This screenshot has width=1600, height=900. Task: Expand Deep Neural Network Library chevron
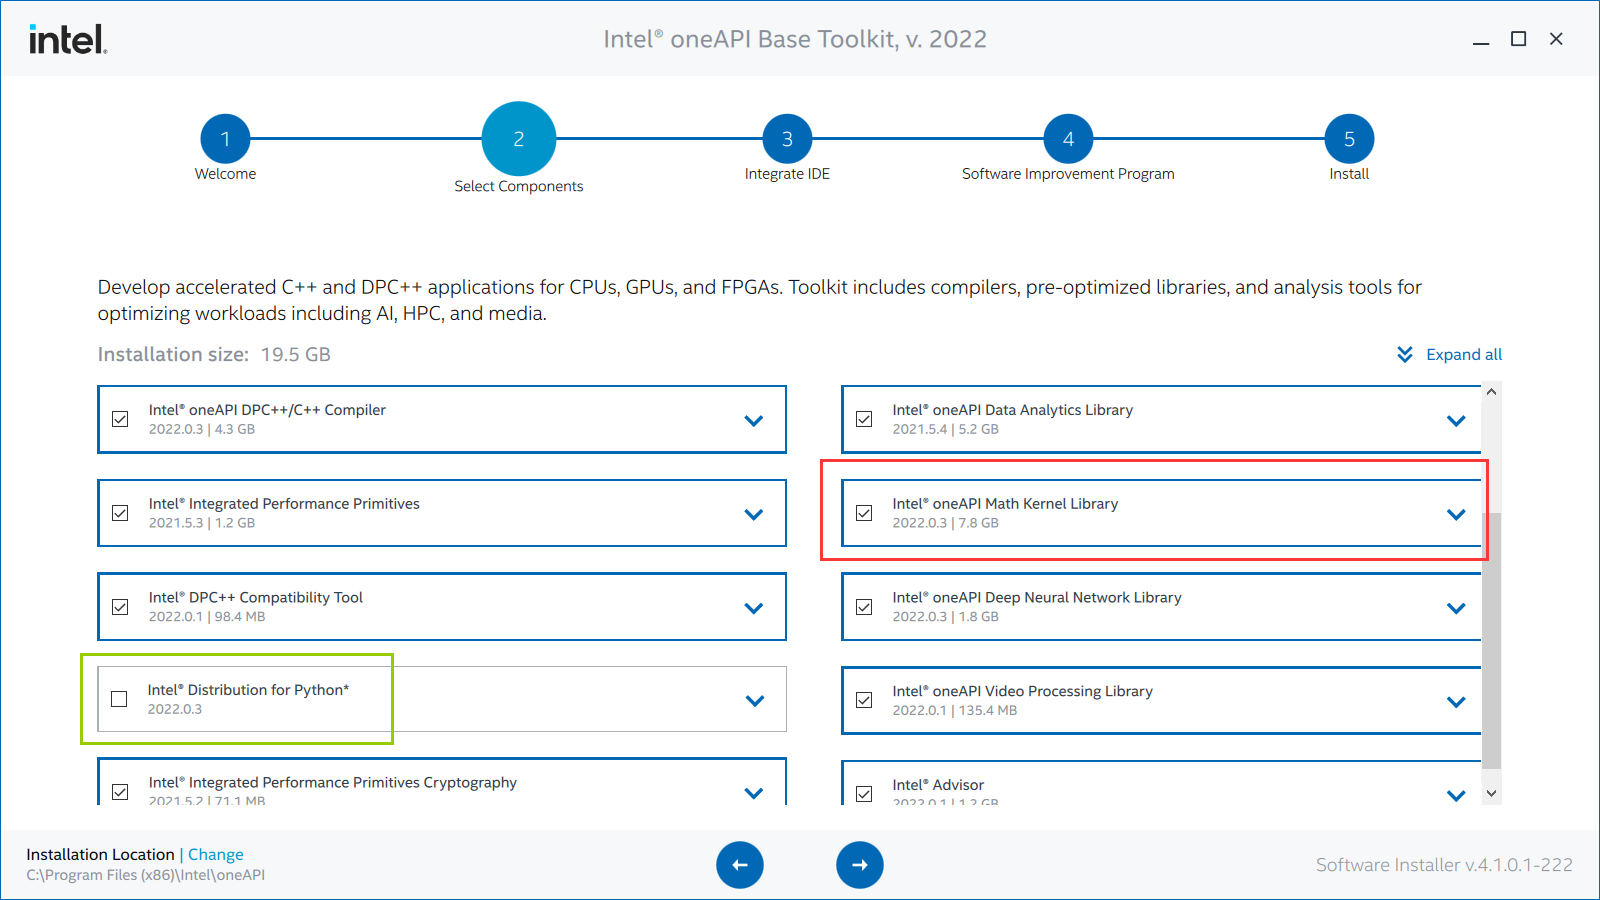pyautogui.click(x=1456, y=608)
